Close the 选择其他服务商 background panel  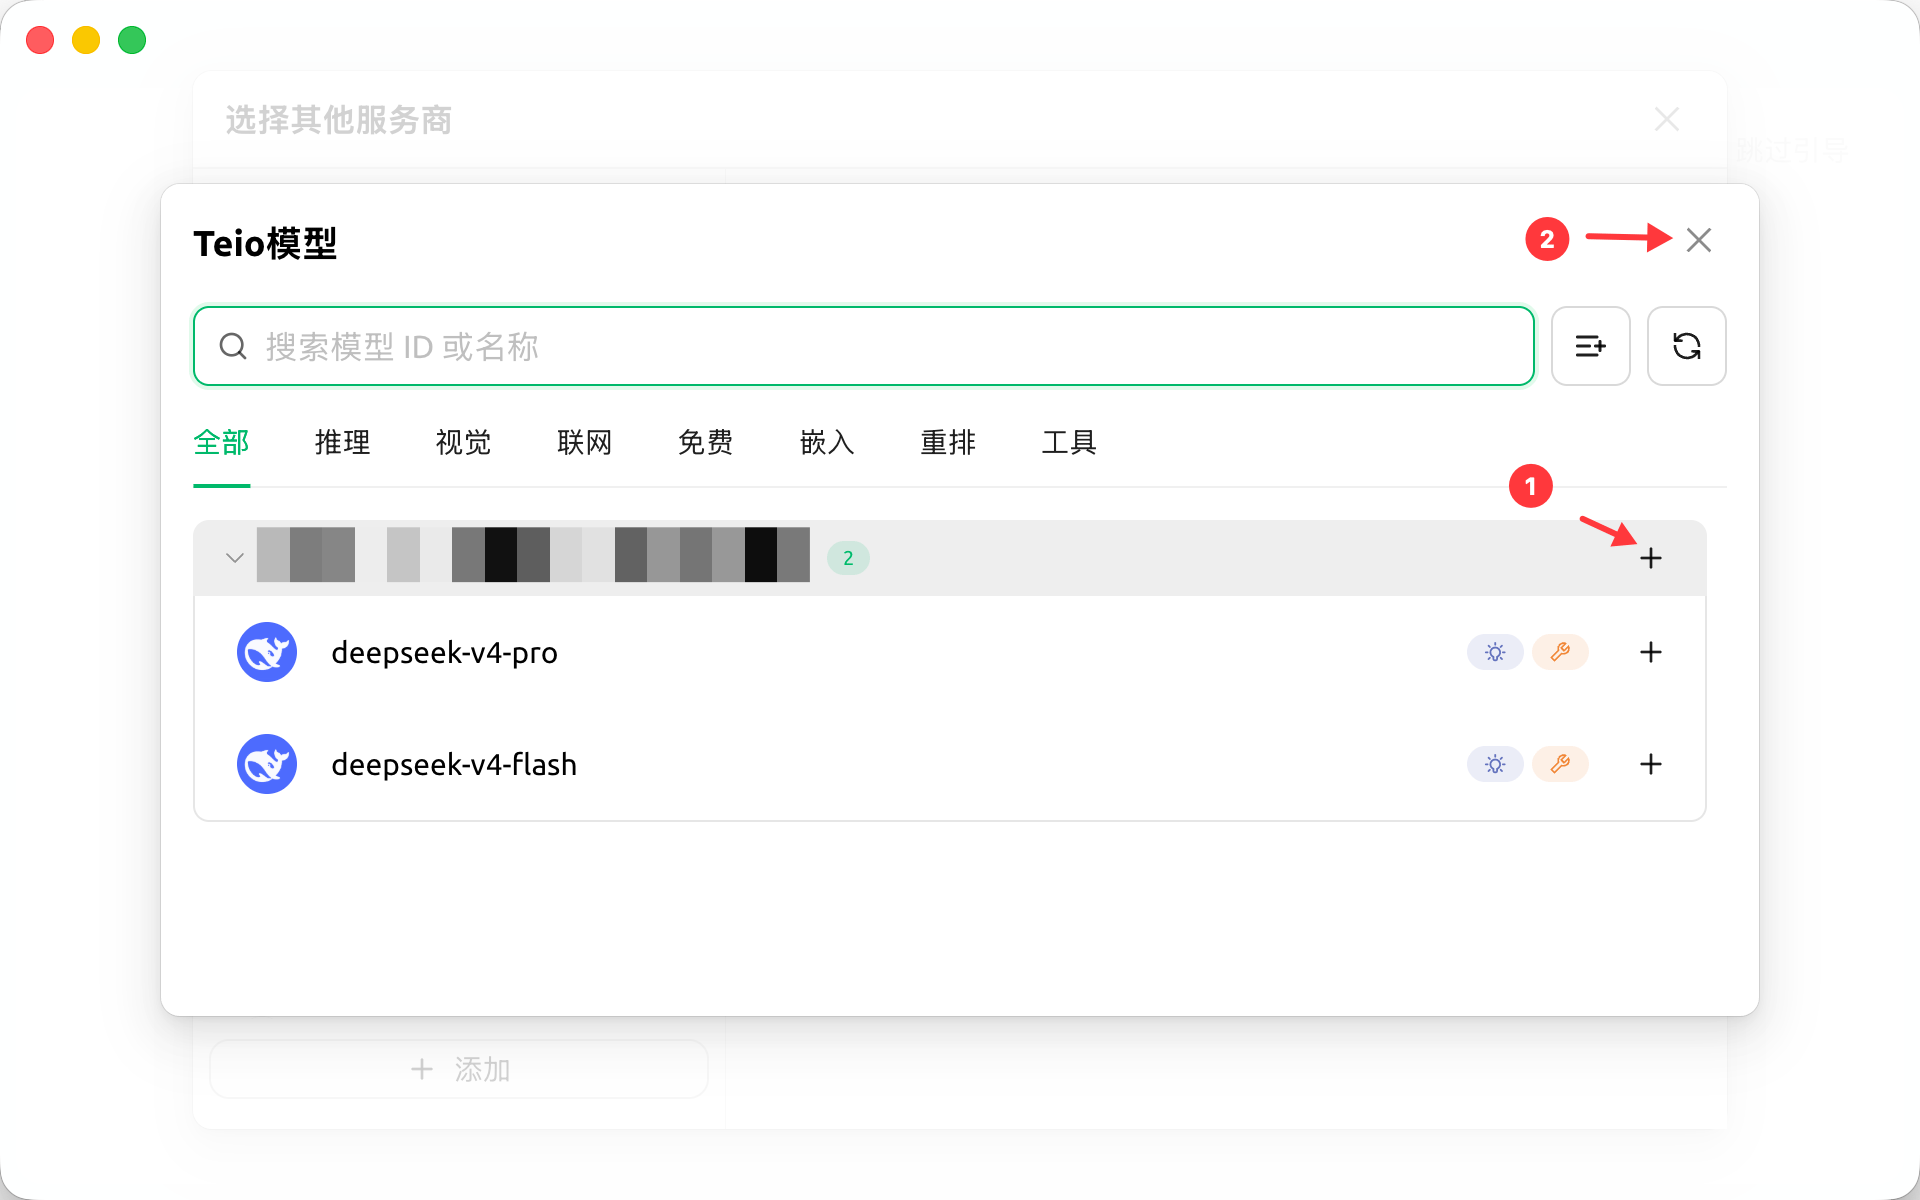tap(1666, 119)
